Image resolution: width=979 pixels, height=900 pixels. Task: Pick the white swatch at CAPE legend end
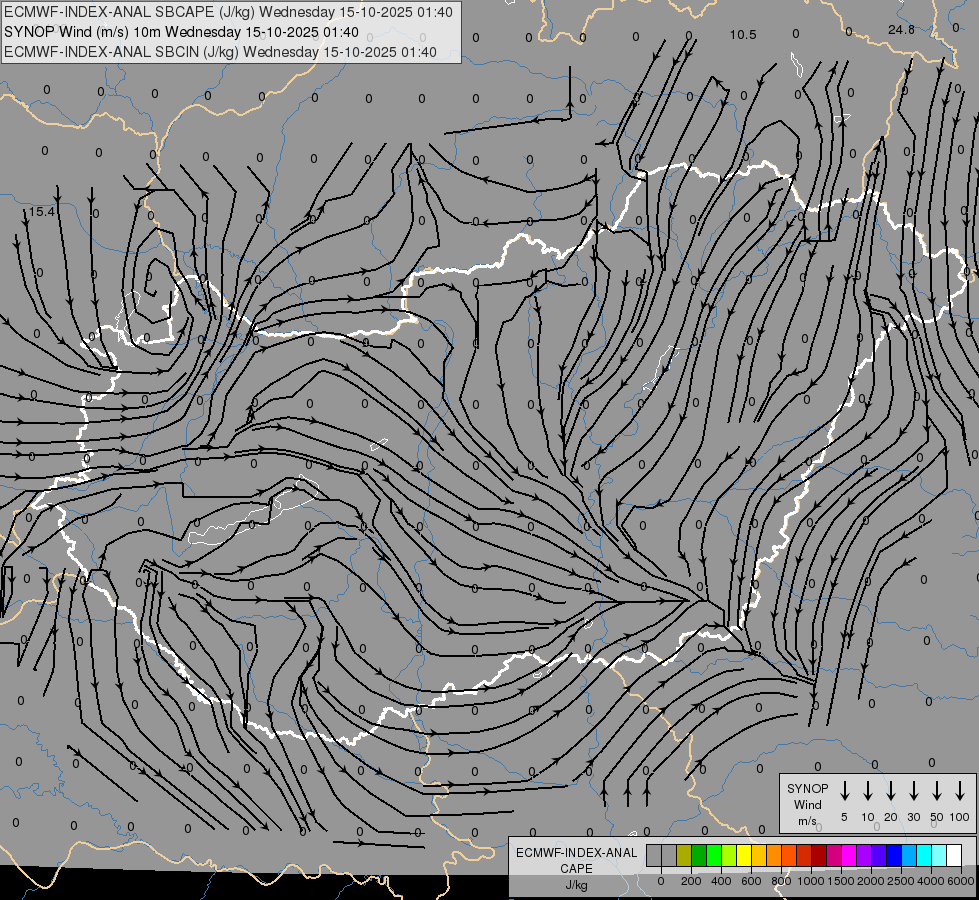(953, 855)
